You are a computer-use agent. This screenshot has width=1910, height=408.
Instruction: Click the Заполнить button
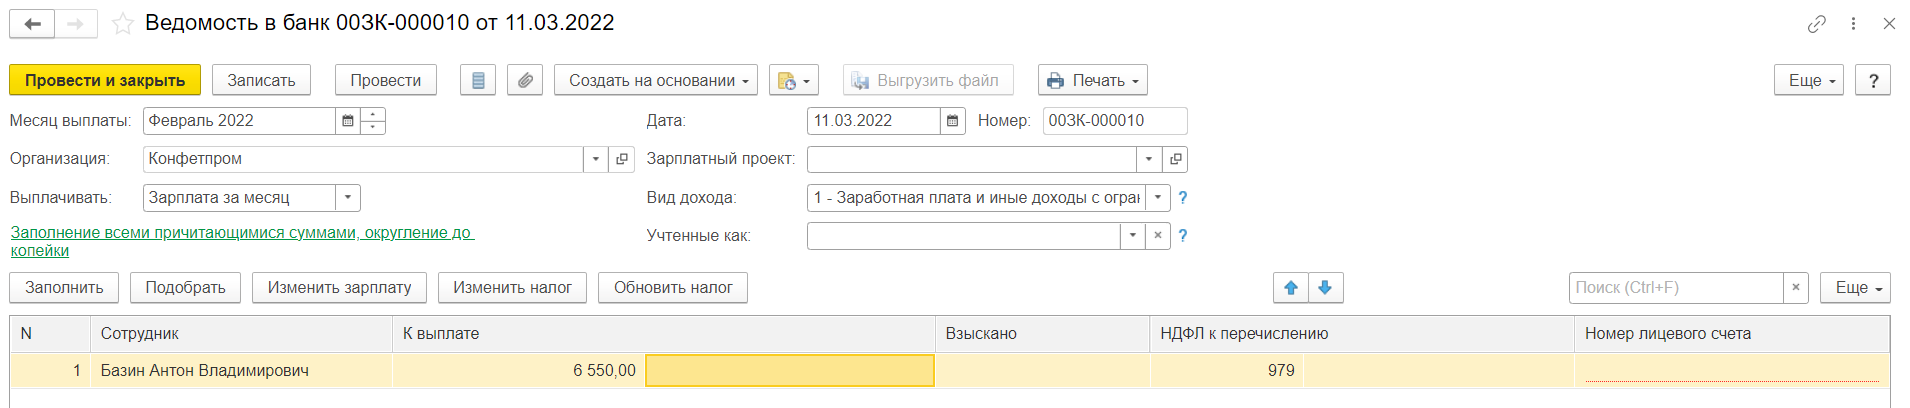tap(64, 288)
